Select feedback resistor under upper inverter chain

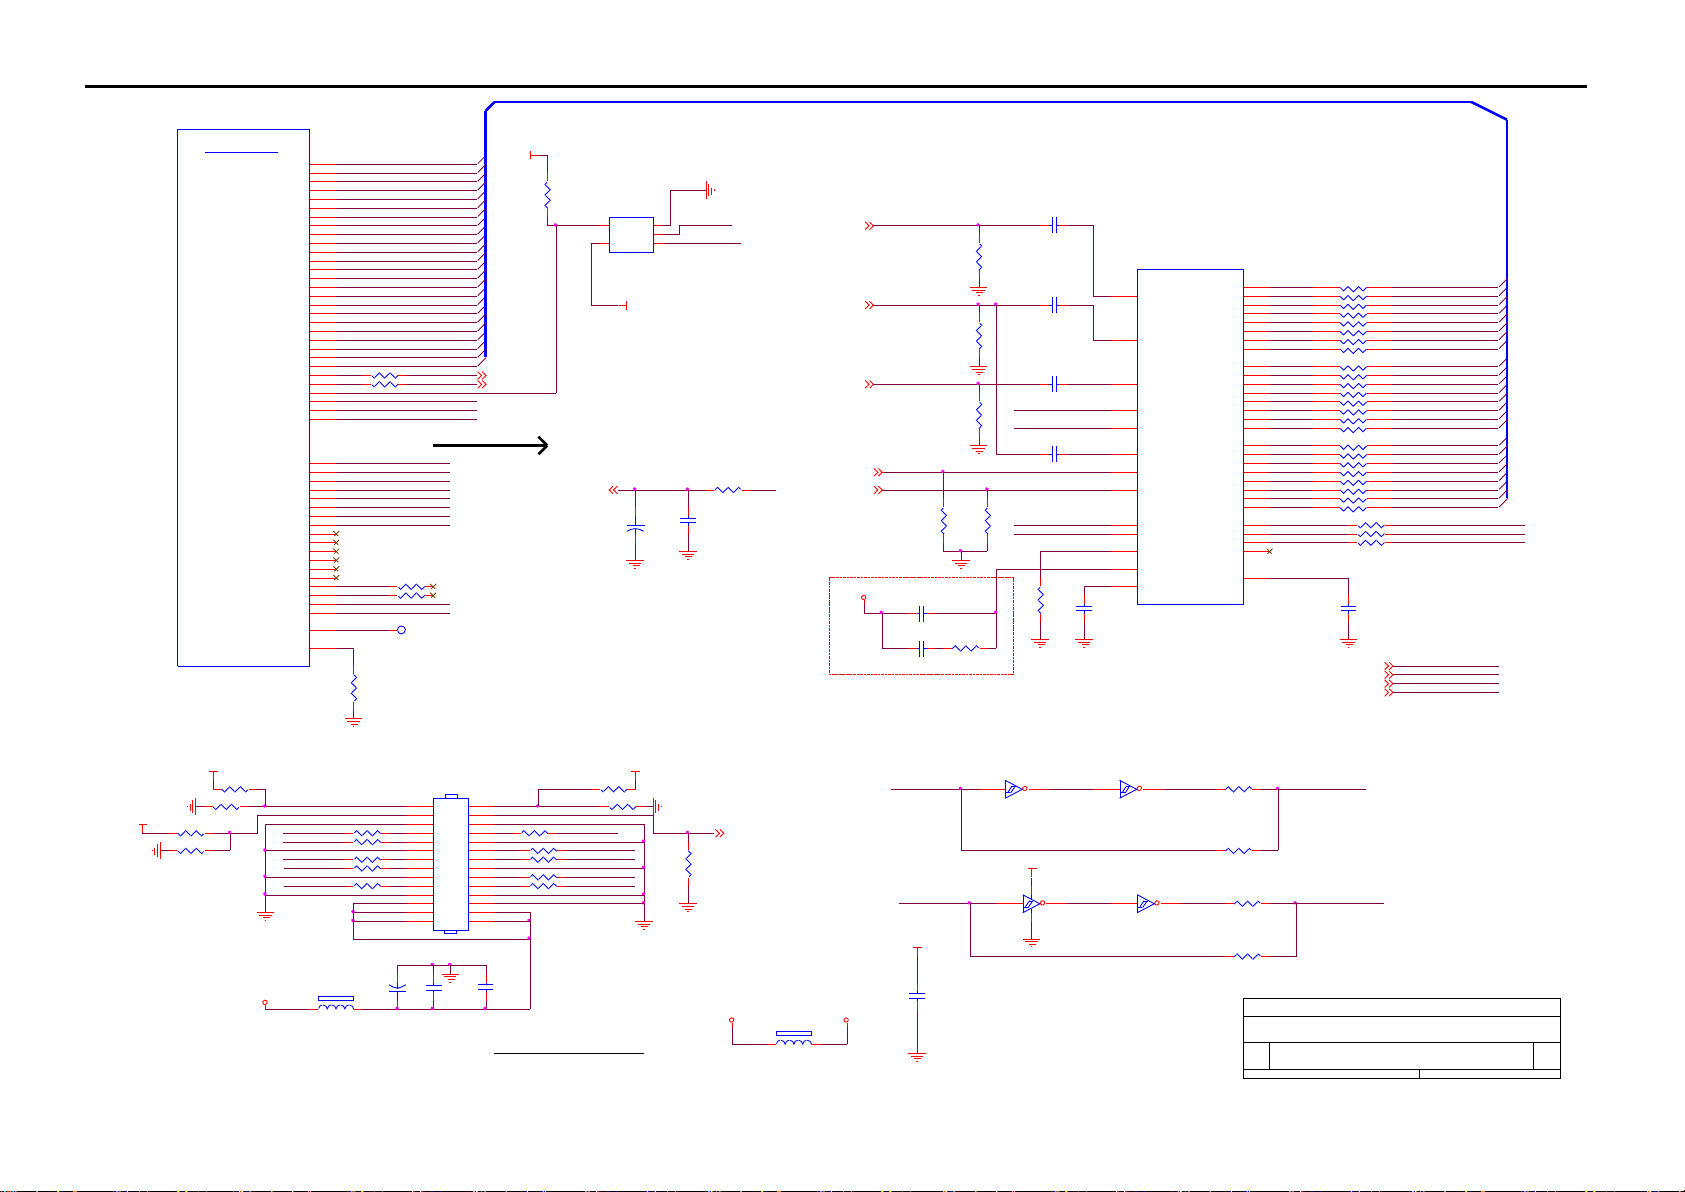pyautogui.click(x=1239, y=851)
